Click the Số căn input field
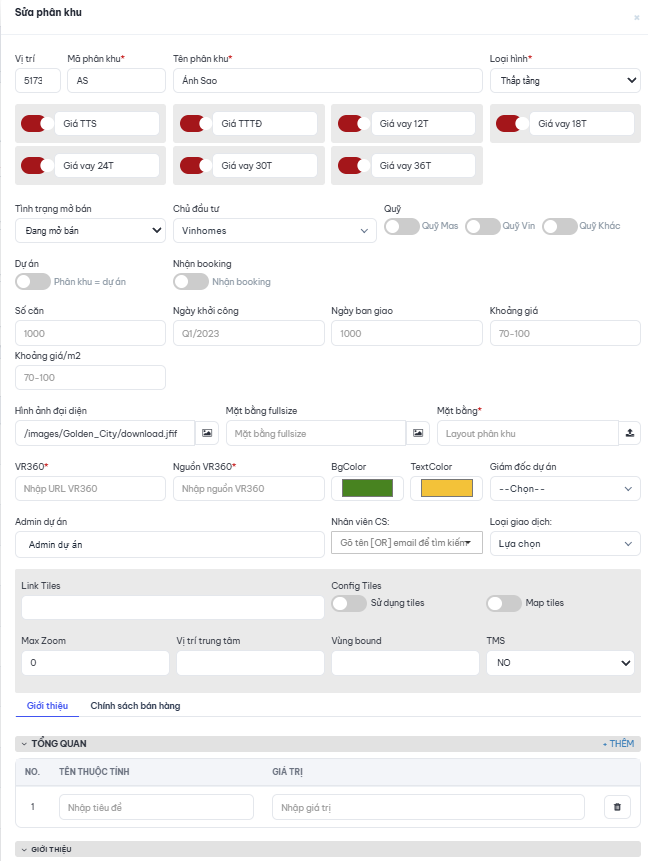The image size is (648, 861). coord(90,333)
